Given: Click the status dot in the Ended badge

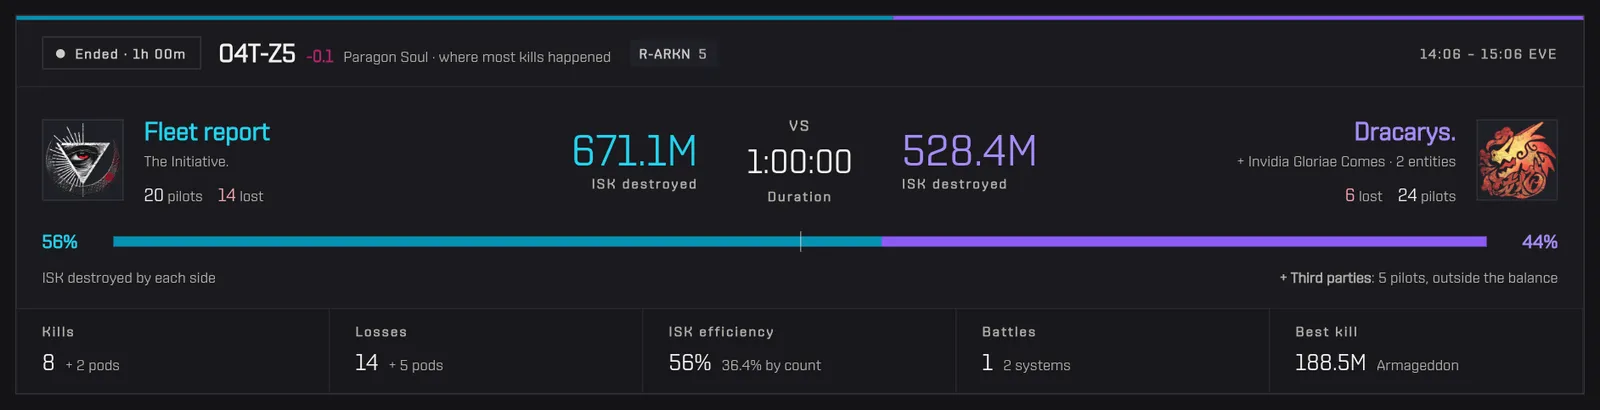Looking at the screenshot, I should [61, 54].
